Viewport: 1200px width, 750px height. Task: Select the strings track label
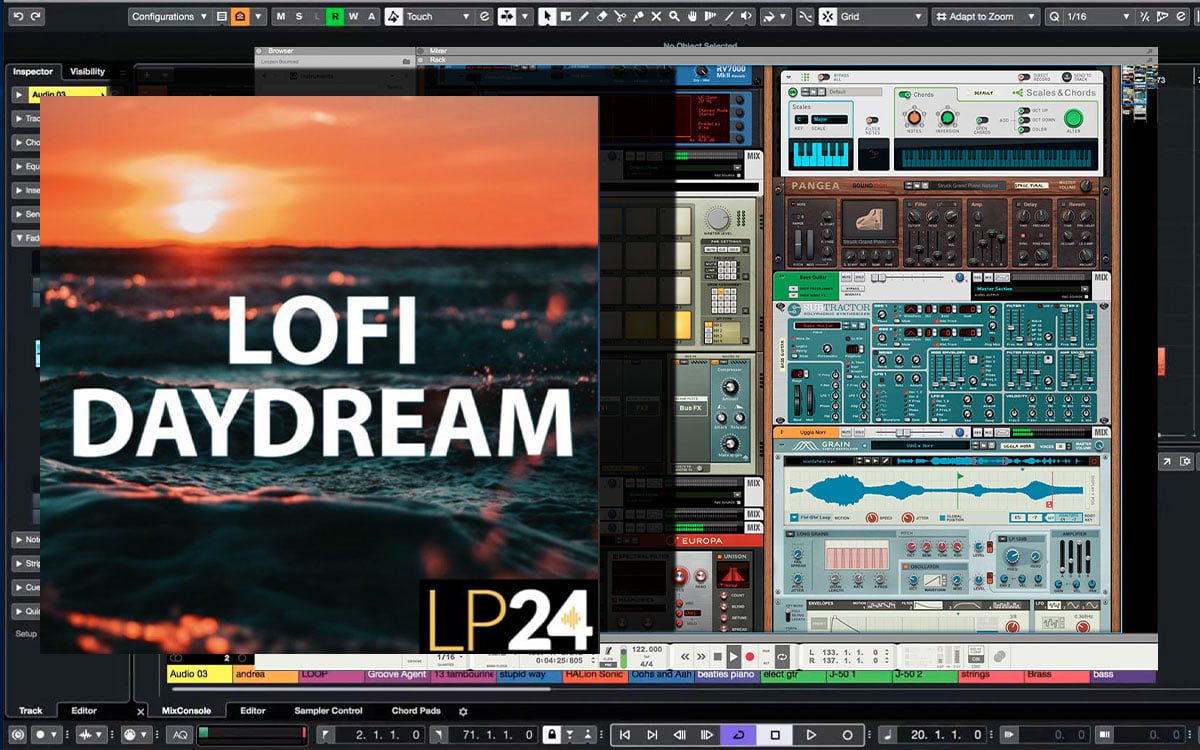pyautogui.click(x=990, y=675)
